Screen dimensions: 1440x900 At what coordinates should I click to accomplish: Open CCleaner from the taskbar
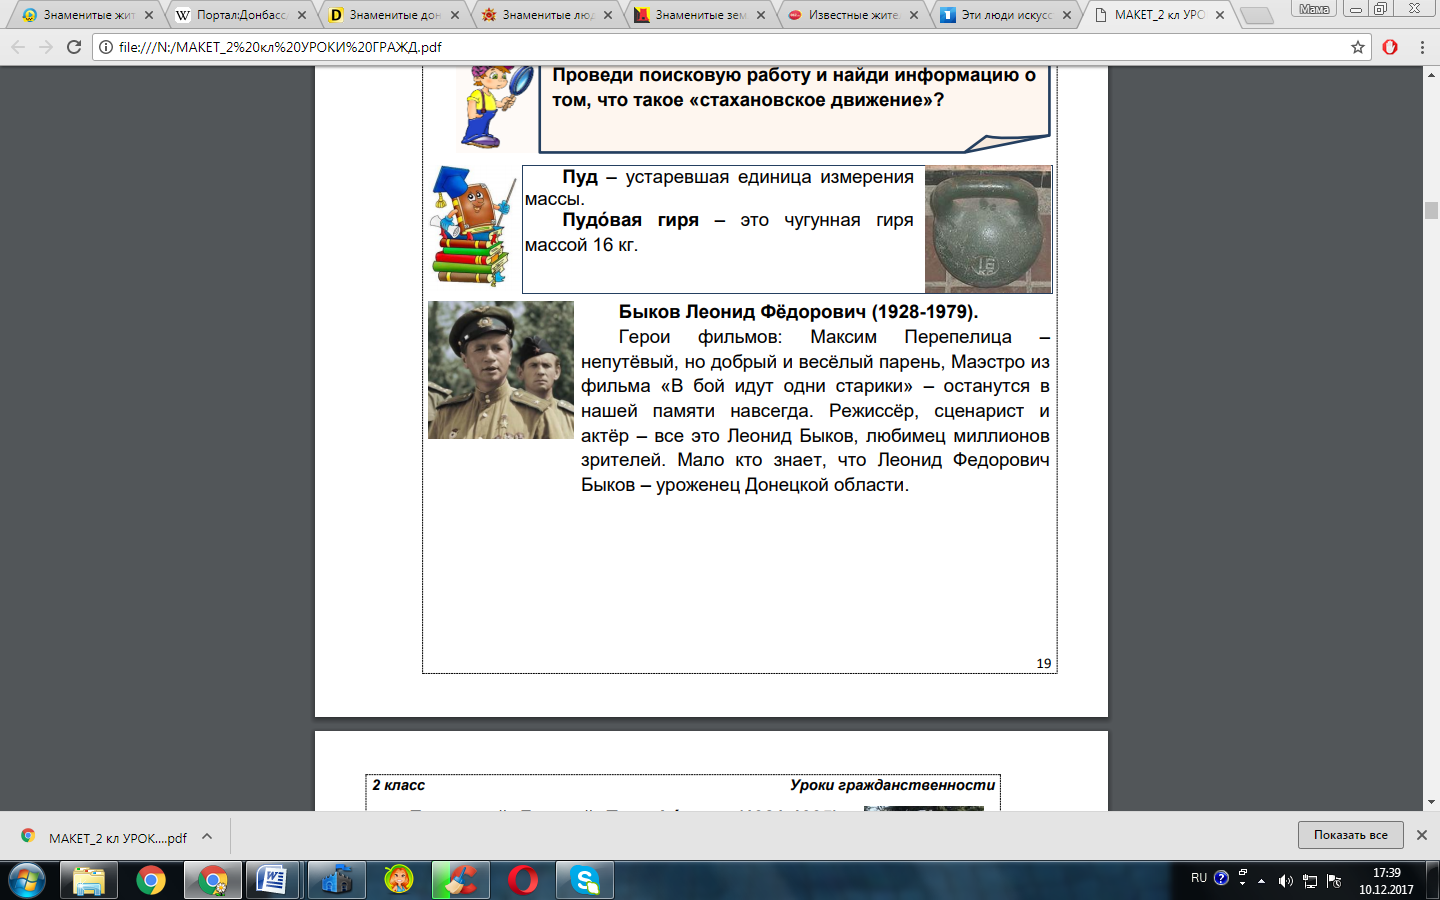point(461,880)
